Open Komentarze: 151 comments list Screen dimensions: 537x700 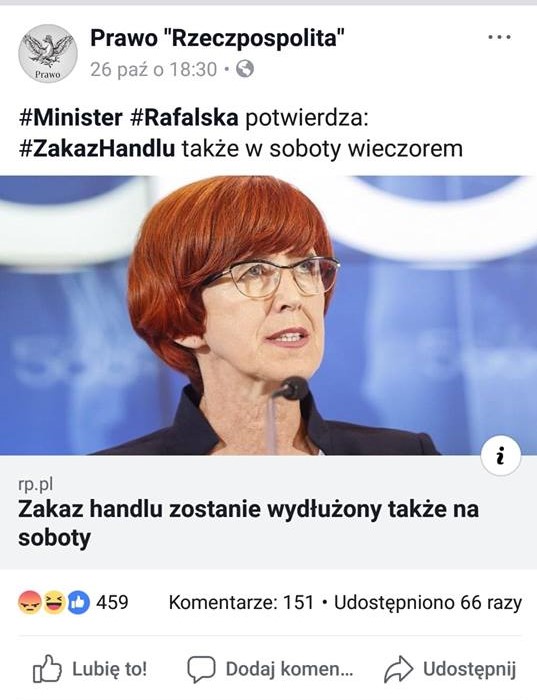tap(241, 603)
